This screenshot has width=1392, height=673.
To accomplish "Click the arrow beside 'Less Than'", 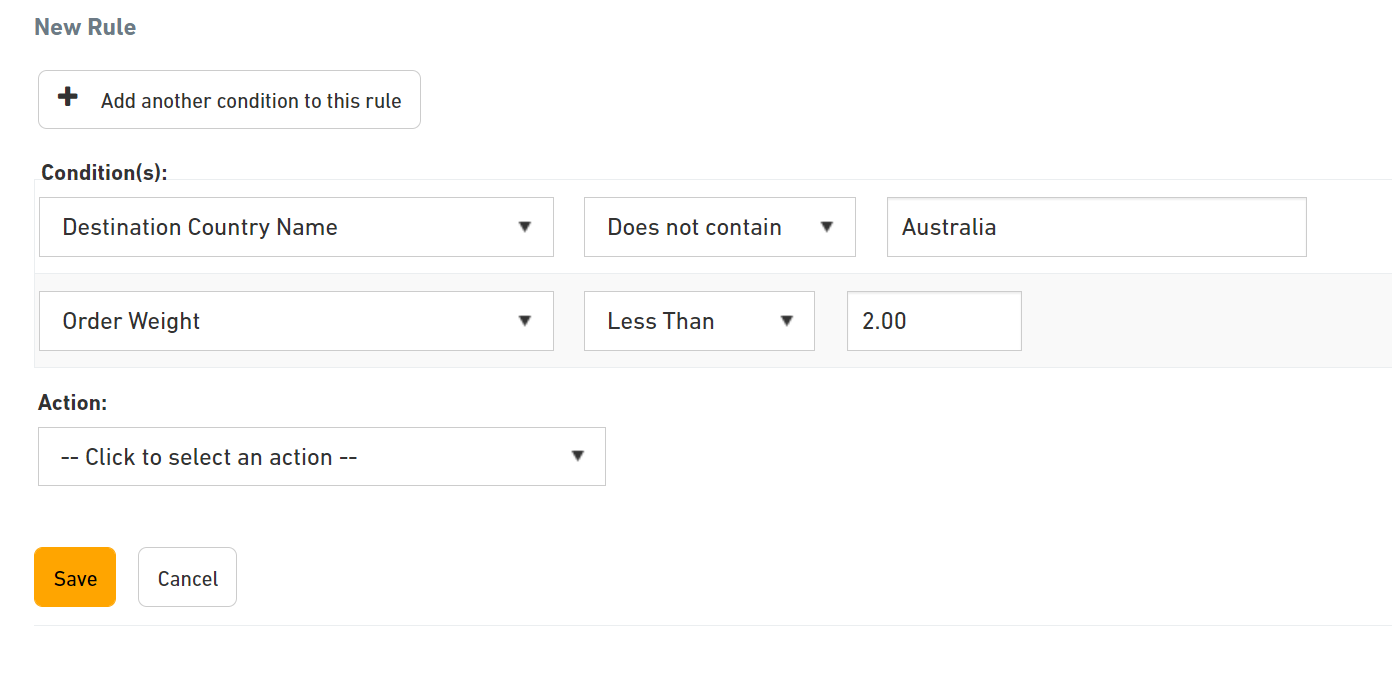I will (786, 321).
